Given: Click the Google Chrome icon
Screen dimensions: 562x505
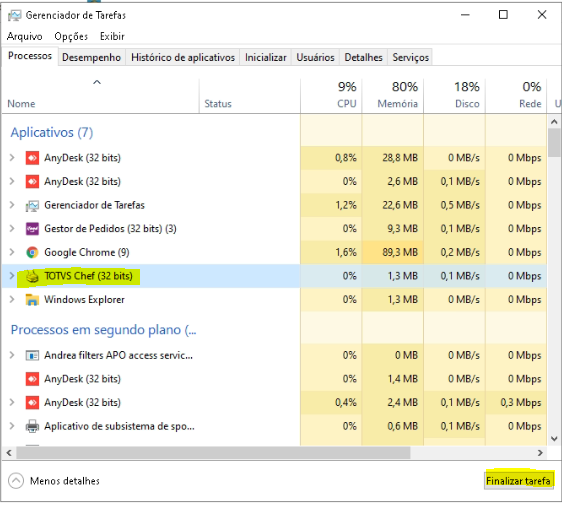Looking at the screenshot, I should (x=32, y=252).
